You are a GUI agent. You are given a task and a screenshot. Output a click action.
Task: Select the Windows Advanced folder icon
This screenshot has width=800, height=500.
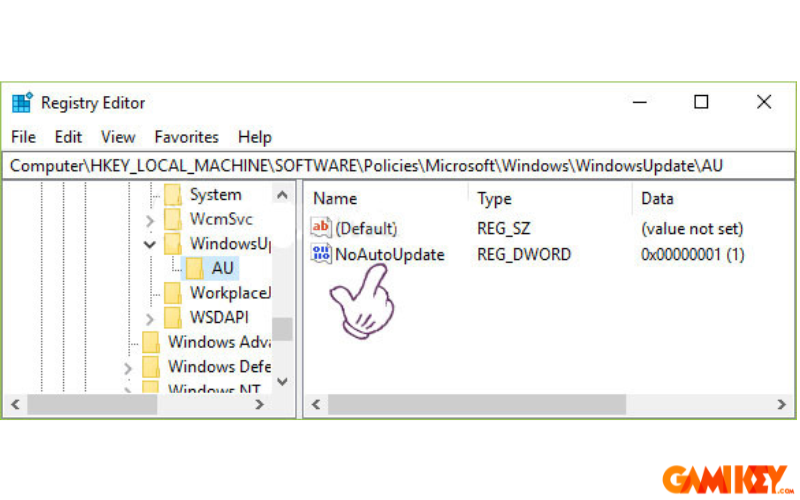(151, 342)
